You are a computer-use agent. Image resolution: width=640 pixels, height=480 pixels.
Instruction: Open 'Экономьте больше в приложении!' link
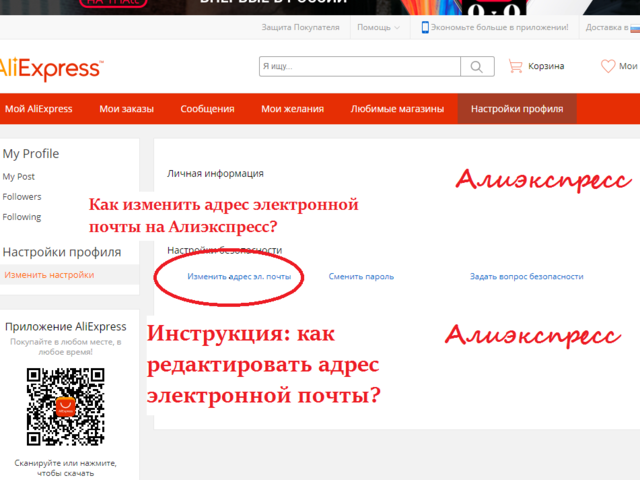(x=500, y=27)
